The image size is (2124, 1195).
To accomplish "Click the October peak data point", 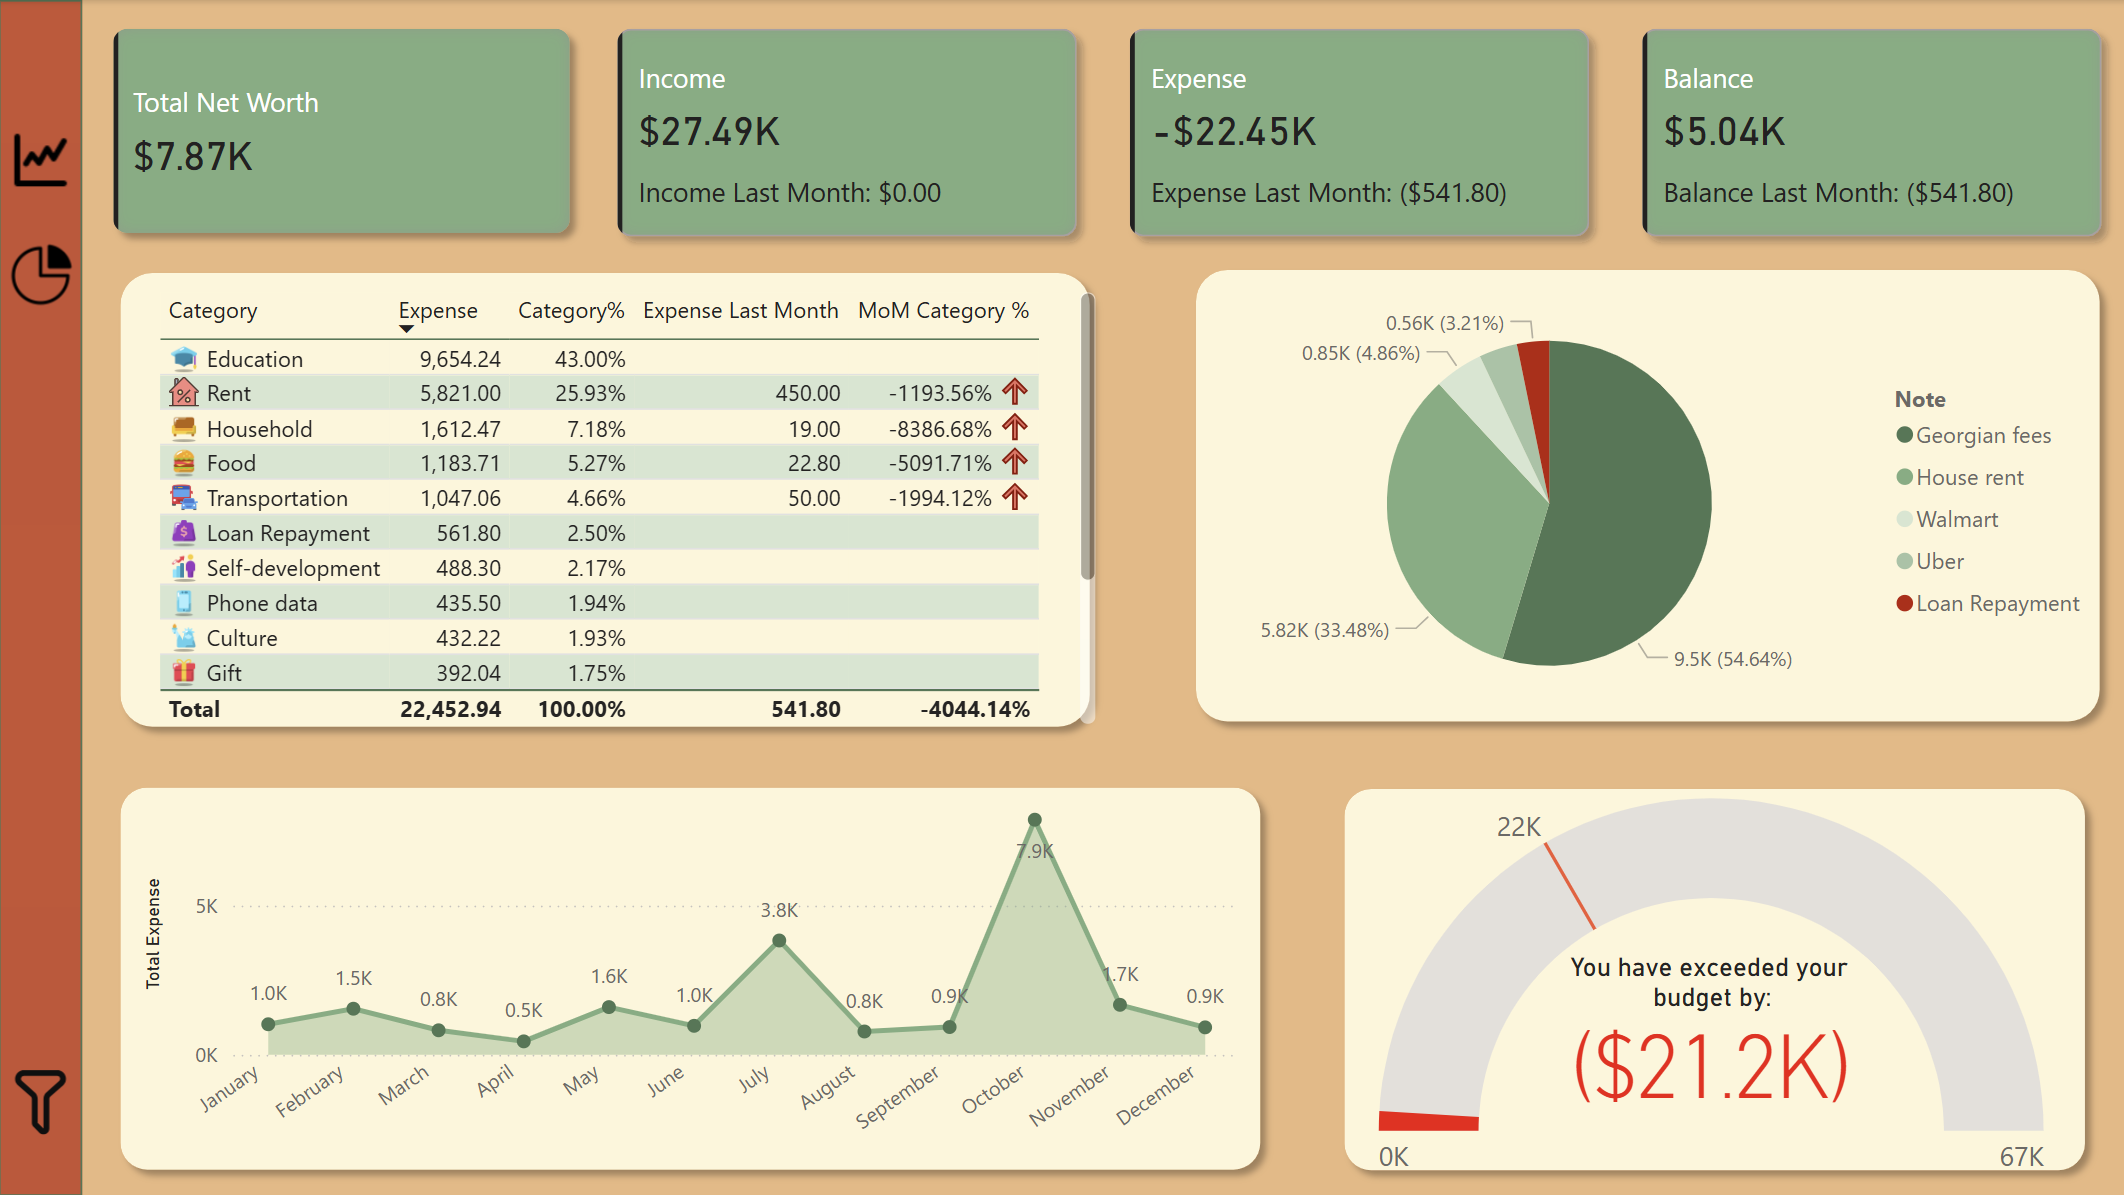I will click(x=1035, y=820).
